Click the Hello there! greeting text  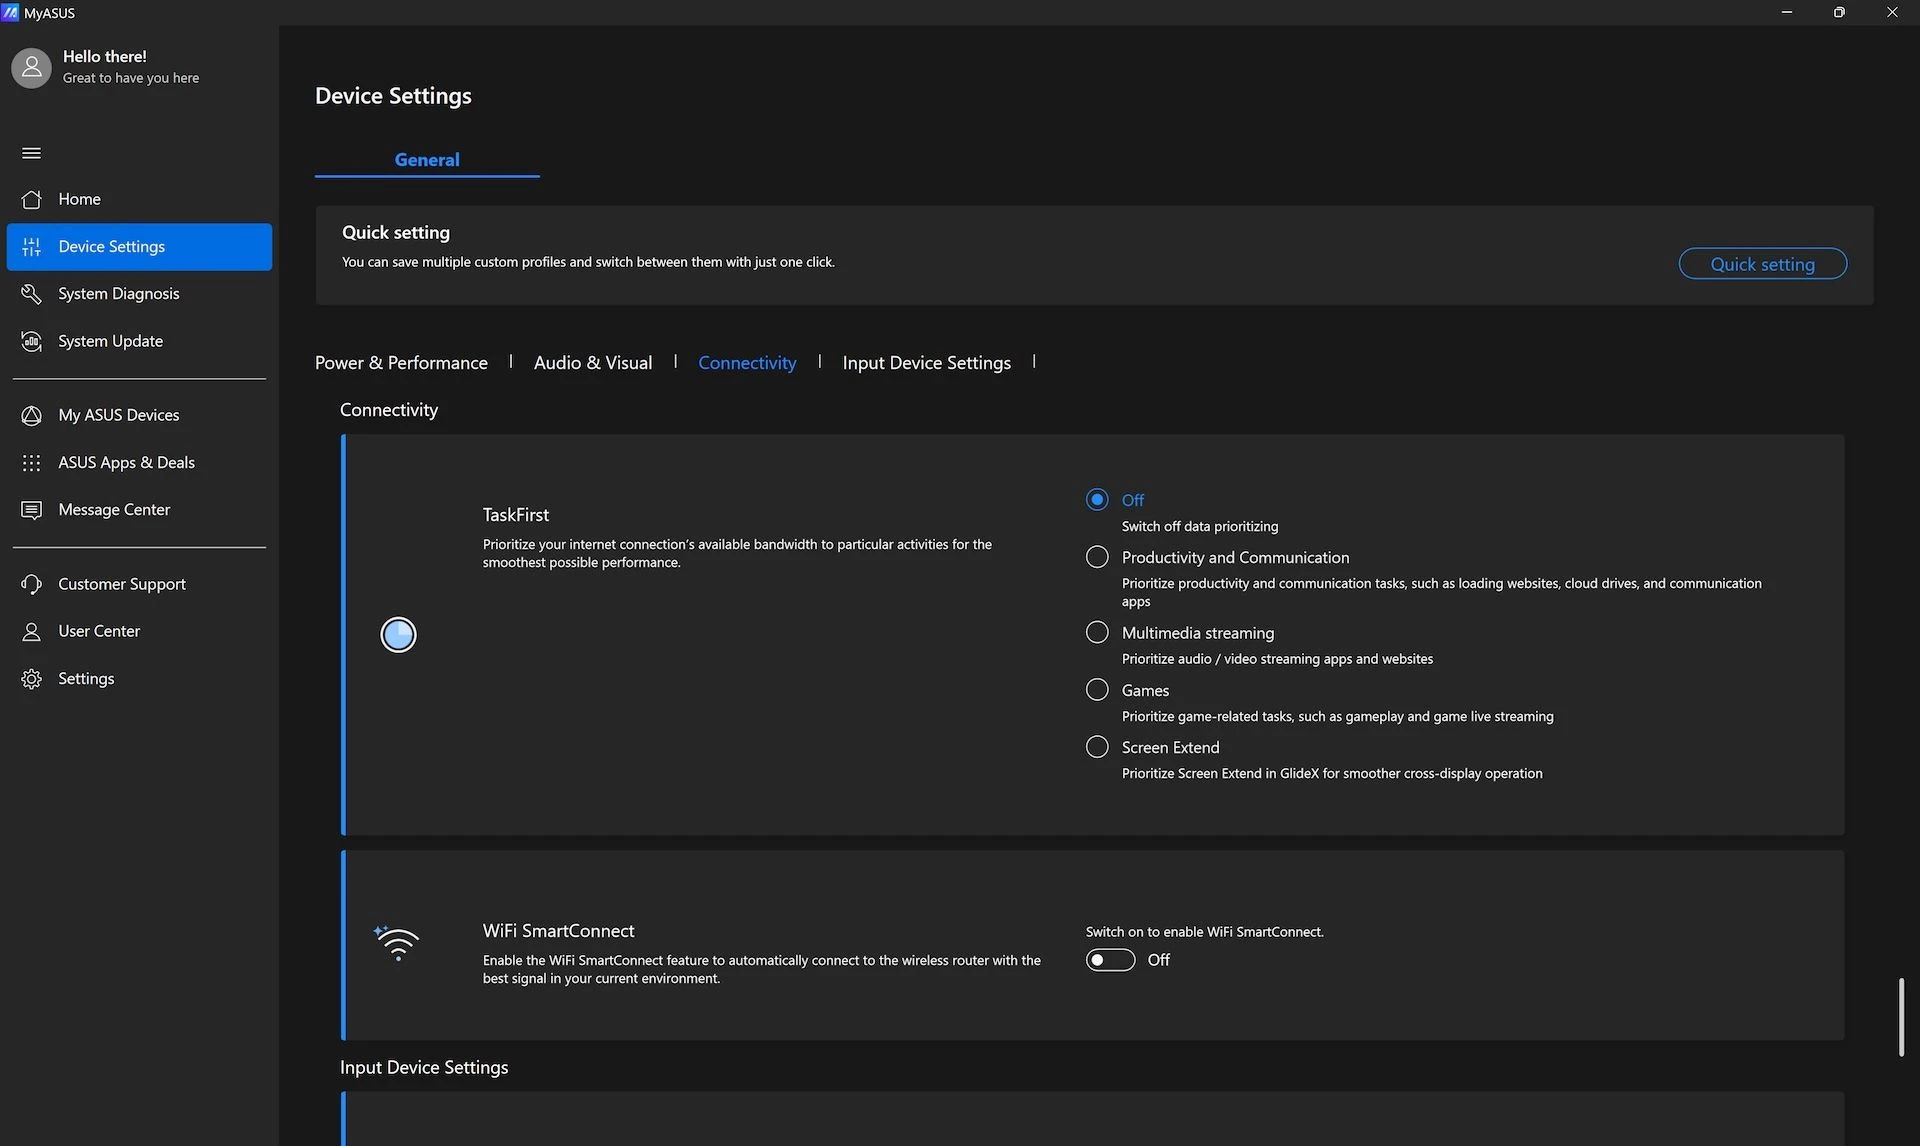pos(104,57)
